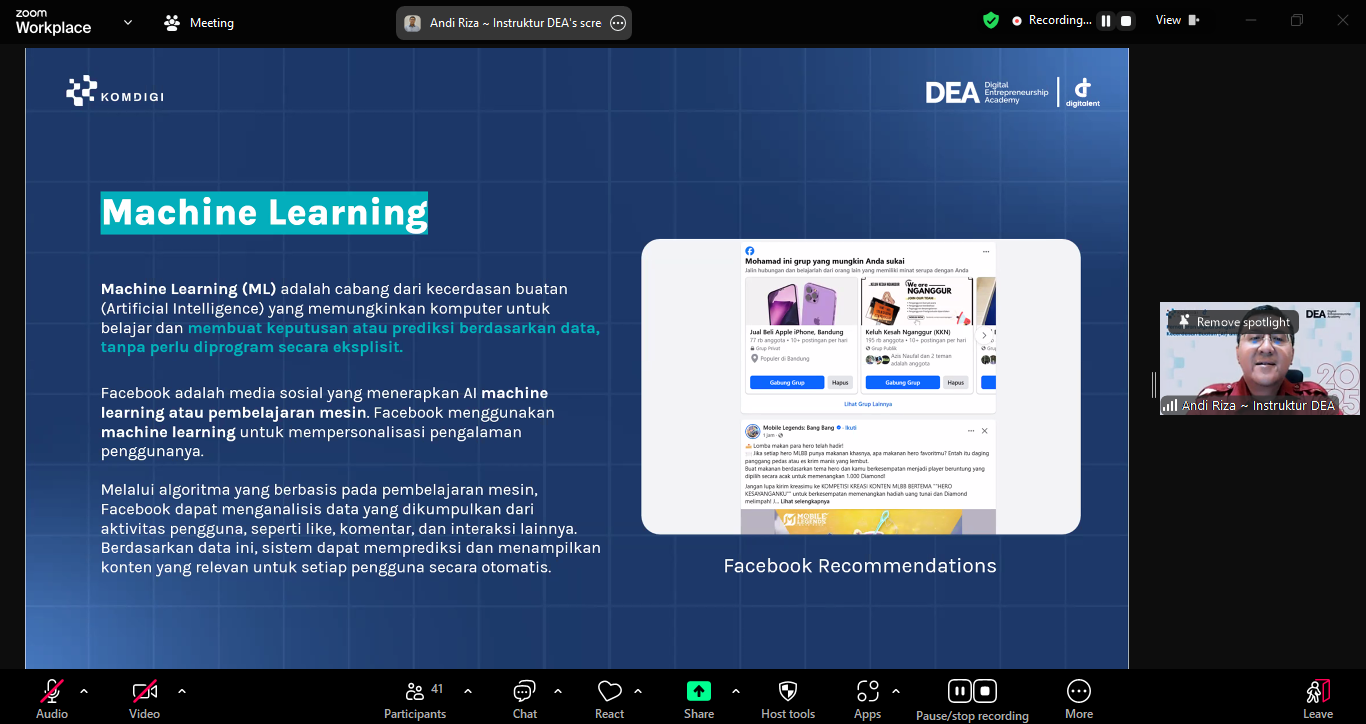
Task: Stop recording from the top indicator
Action: point(1126,21)
